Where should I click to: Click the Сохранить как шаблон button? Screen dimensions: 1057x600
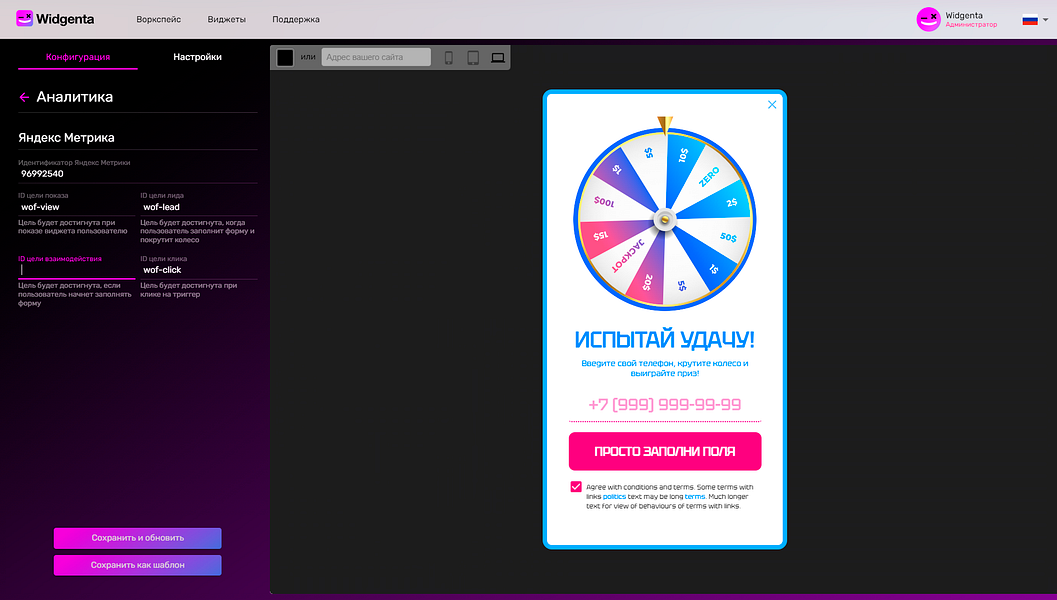138,565
